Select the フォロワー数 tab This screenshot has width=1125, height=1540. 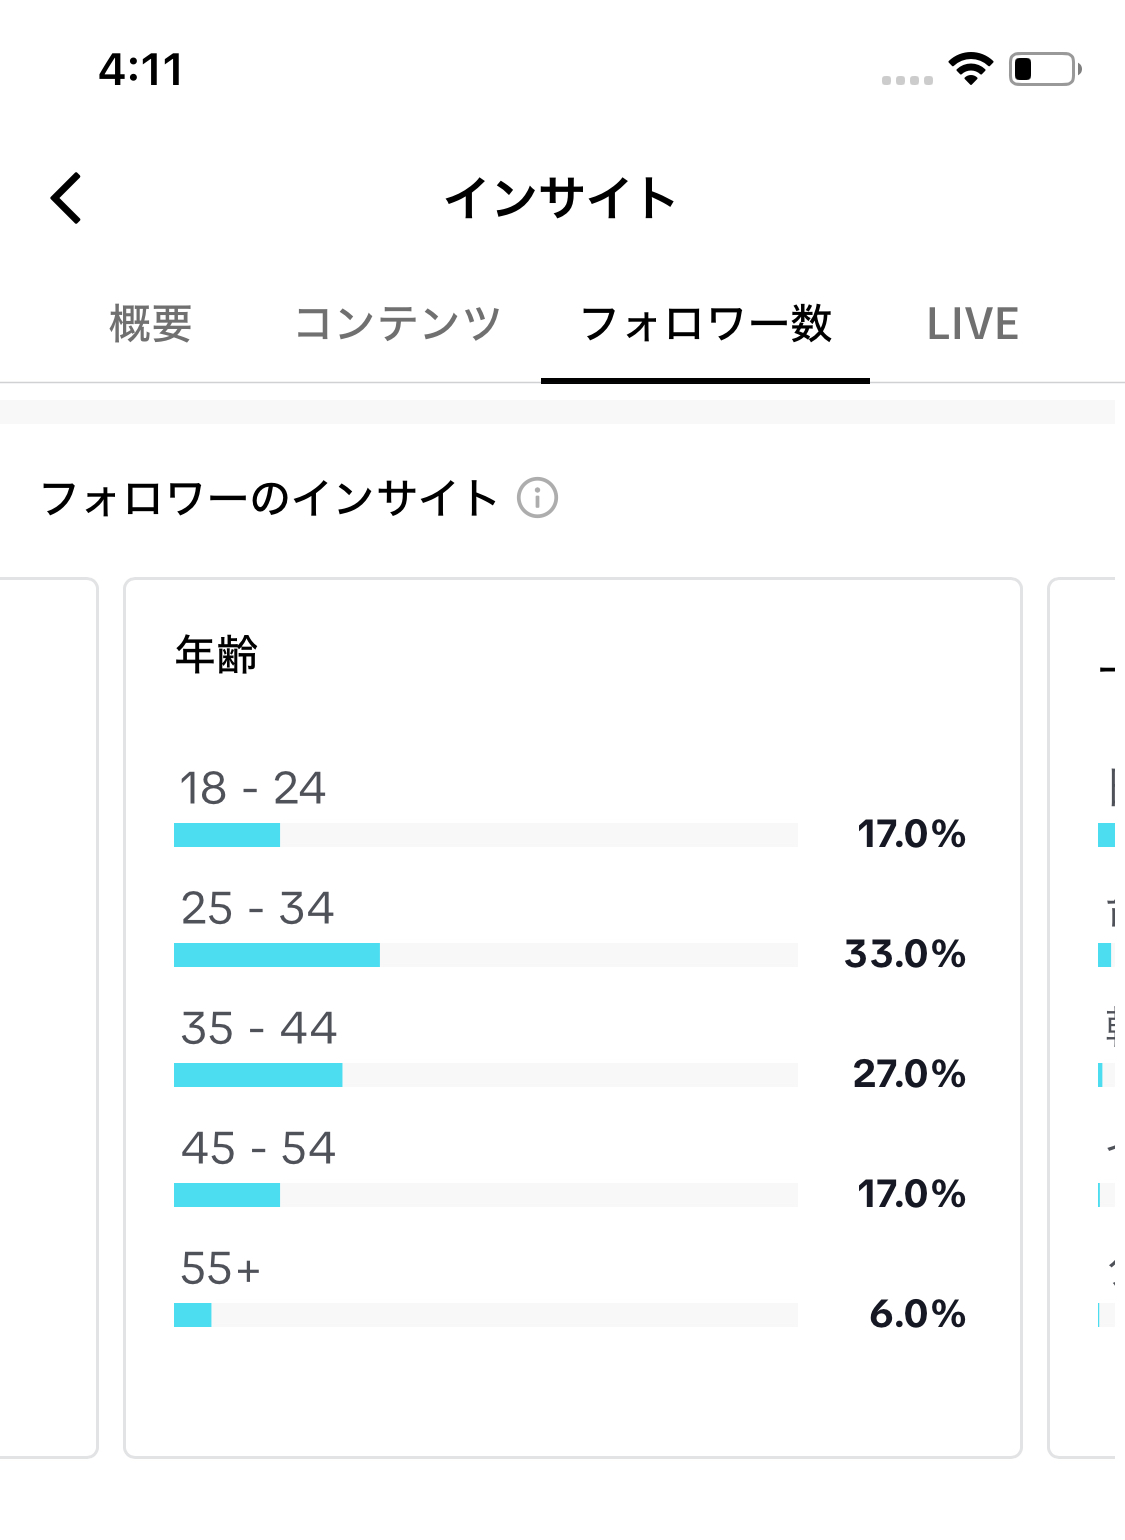coord(705,324)
